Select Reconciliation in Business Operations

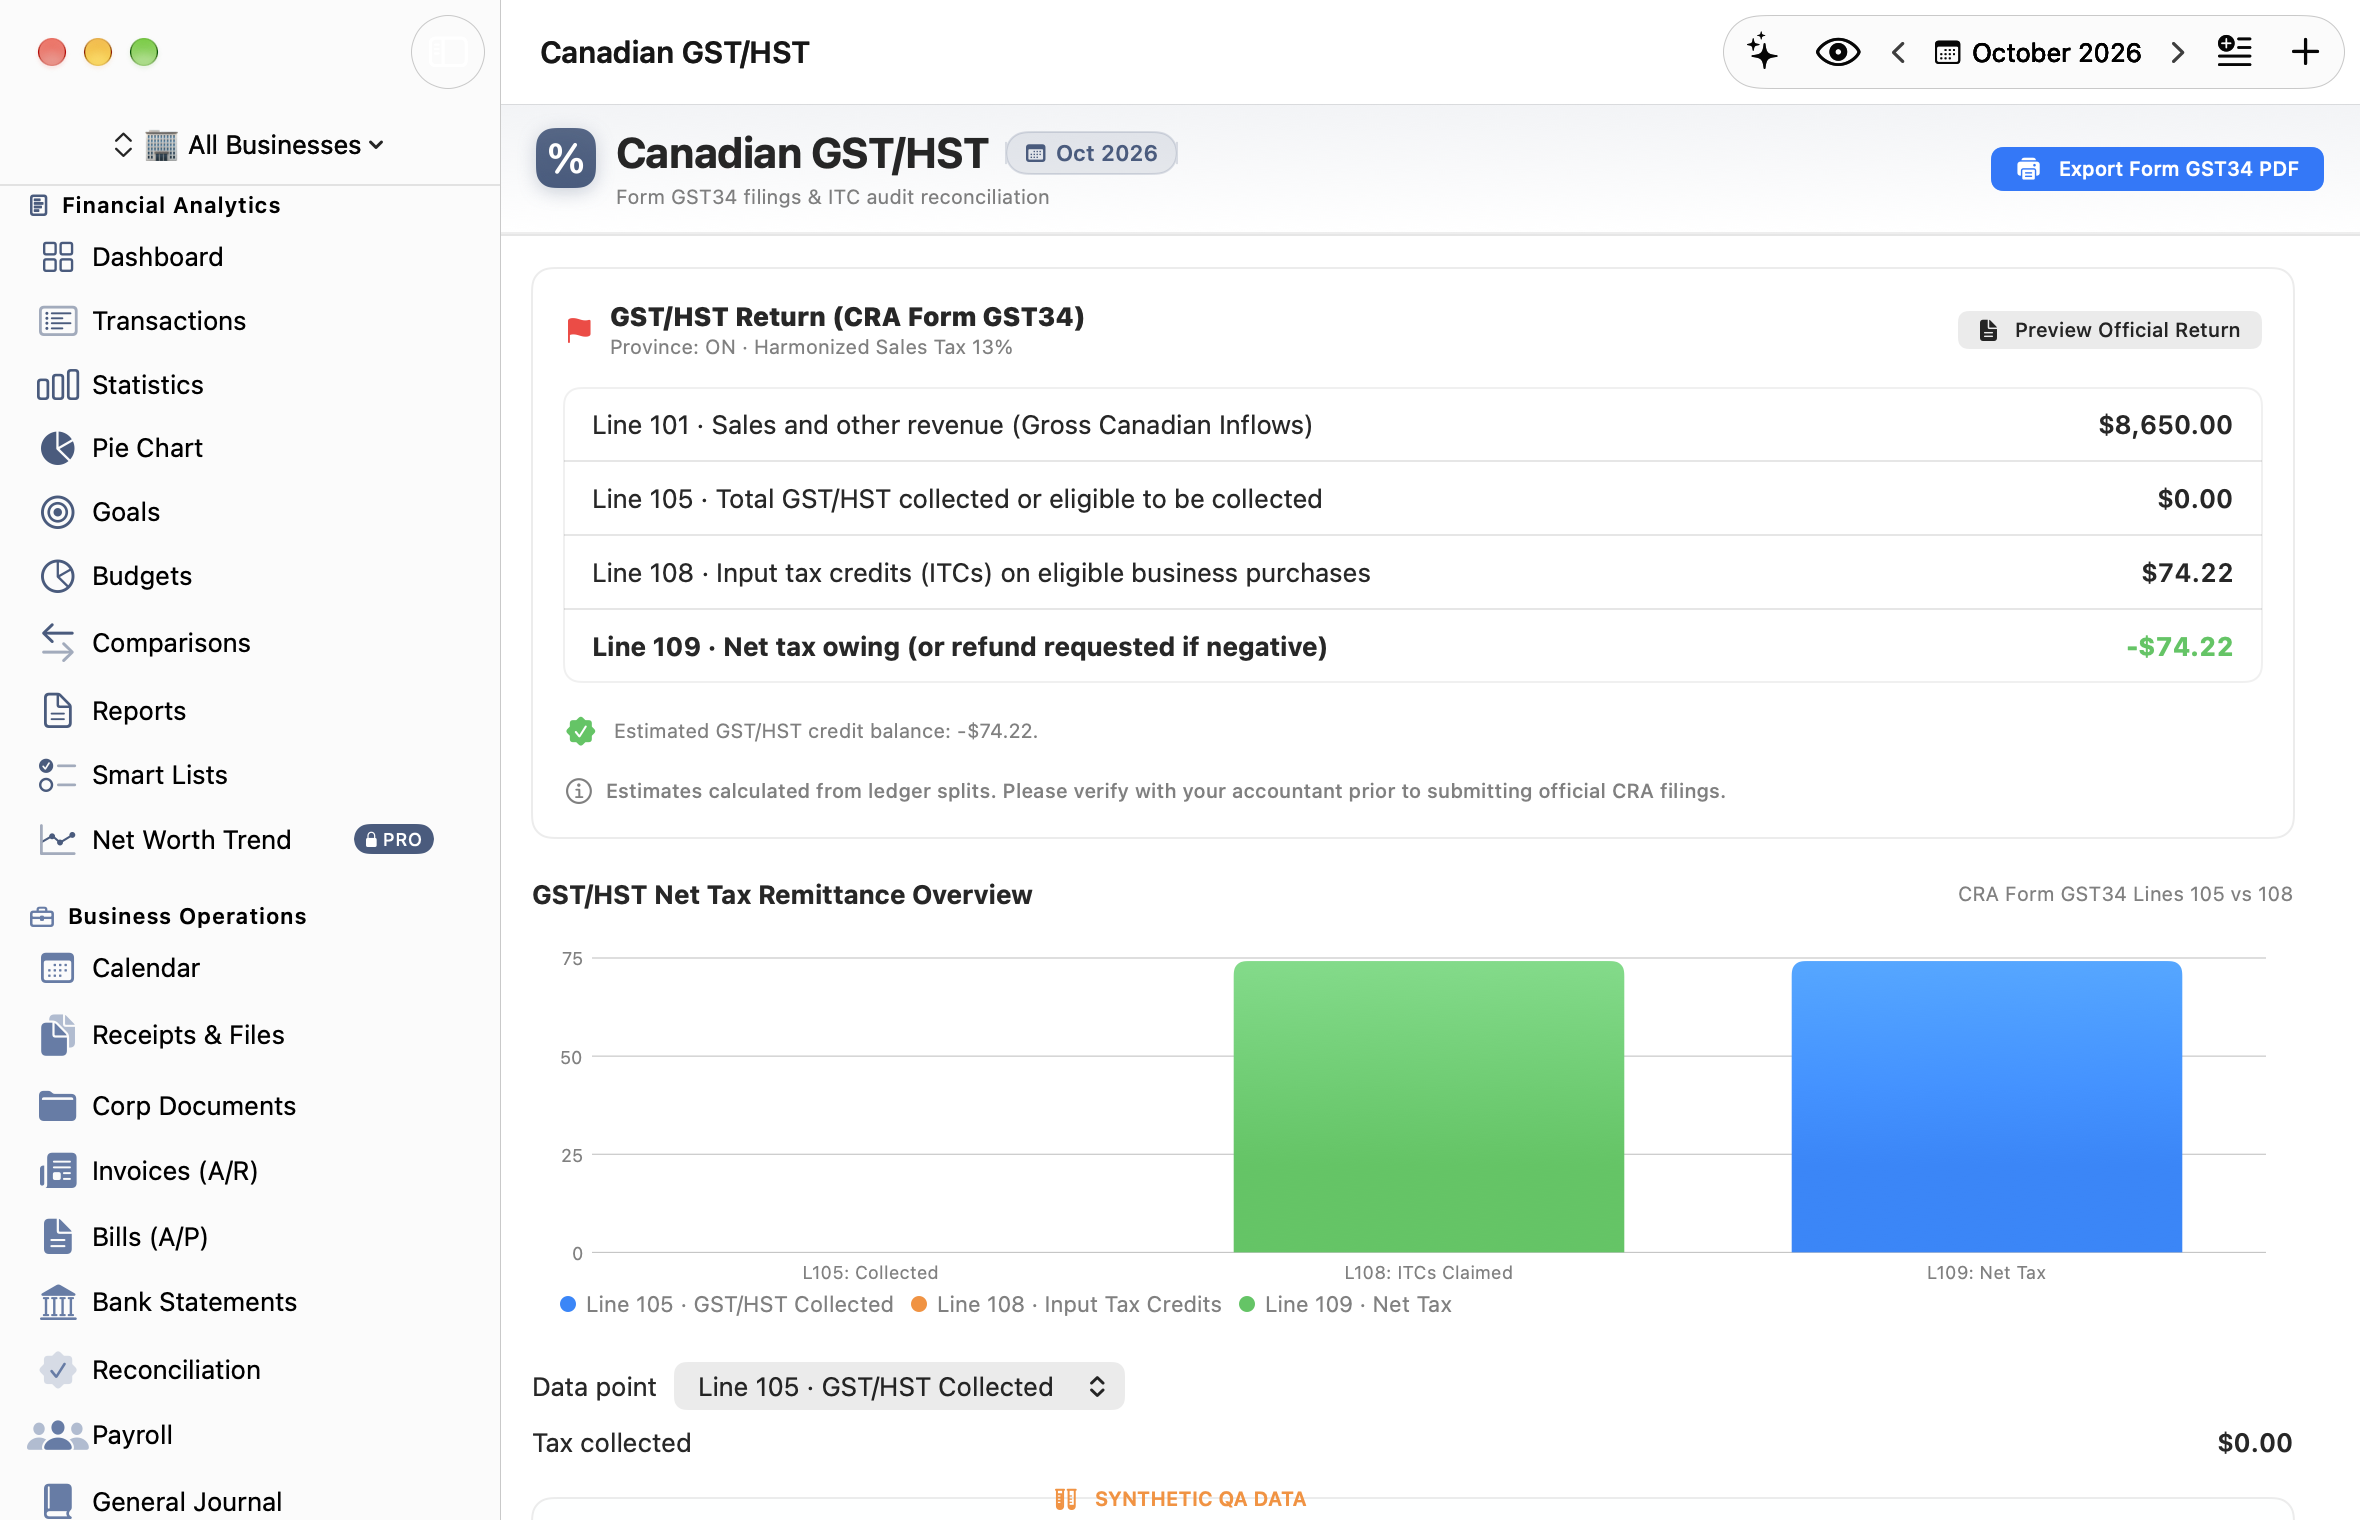[176, 1370]
